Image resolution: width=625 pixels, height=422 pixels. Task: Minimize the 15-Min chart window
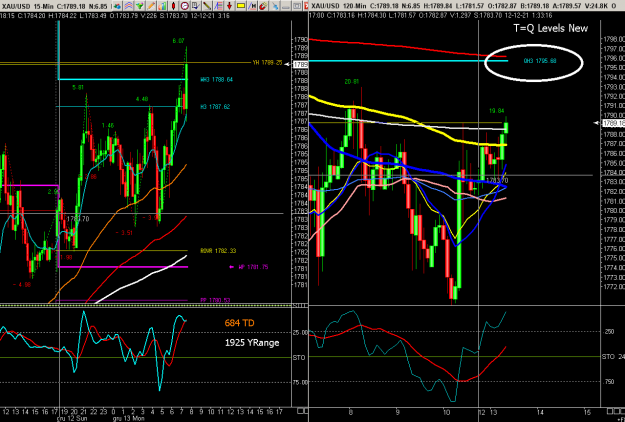tap(285, 6)
